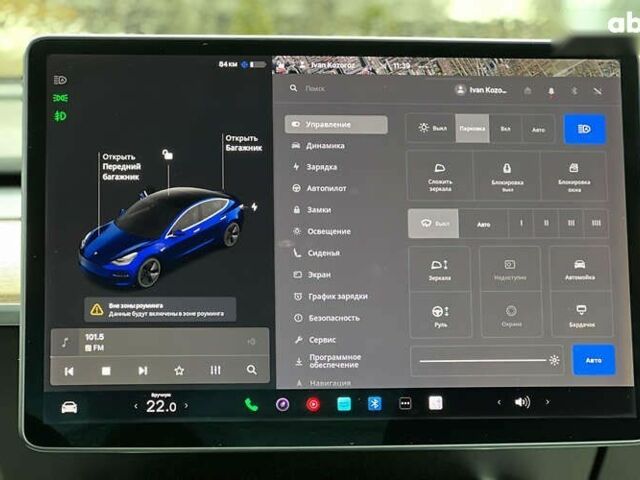The height and width of the screenshot is (480, 640).
Task: Set exterior lights to Авто
Action: (538, 129)
